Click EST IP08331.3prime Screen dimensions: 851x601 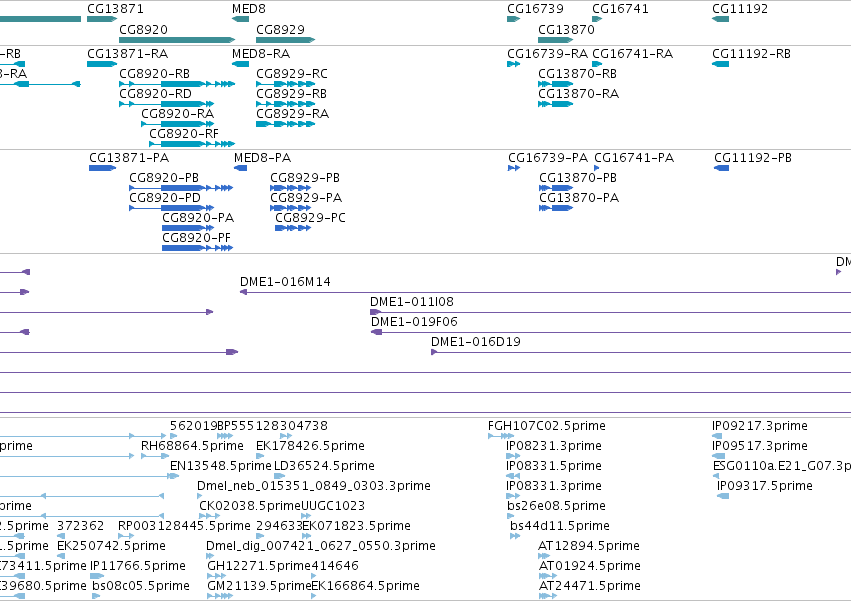point(554,486)
